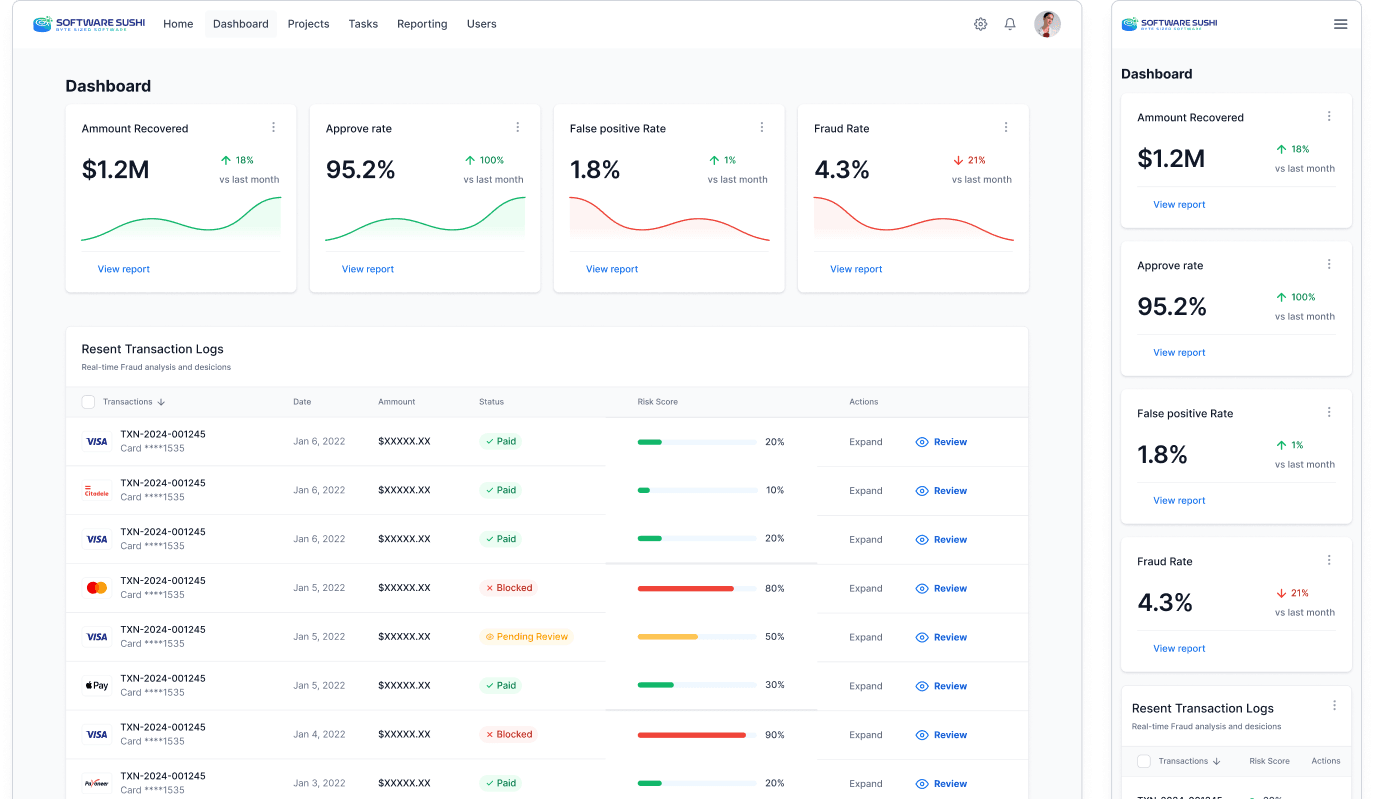This screenshot has height=799, width=1374.
Task: Open the Software Sushi logo home link
Action: [x=90, y=23]
